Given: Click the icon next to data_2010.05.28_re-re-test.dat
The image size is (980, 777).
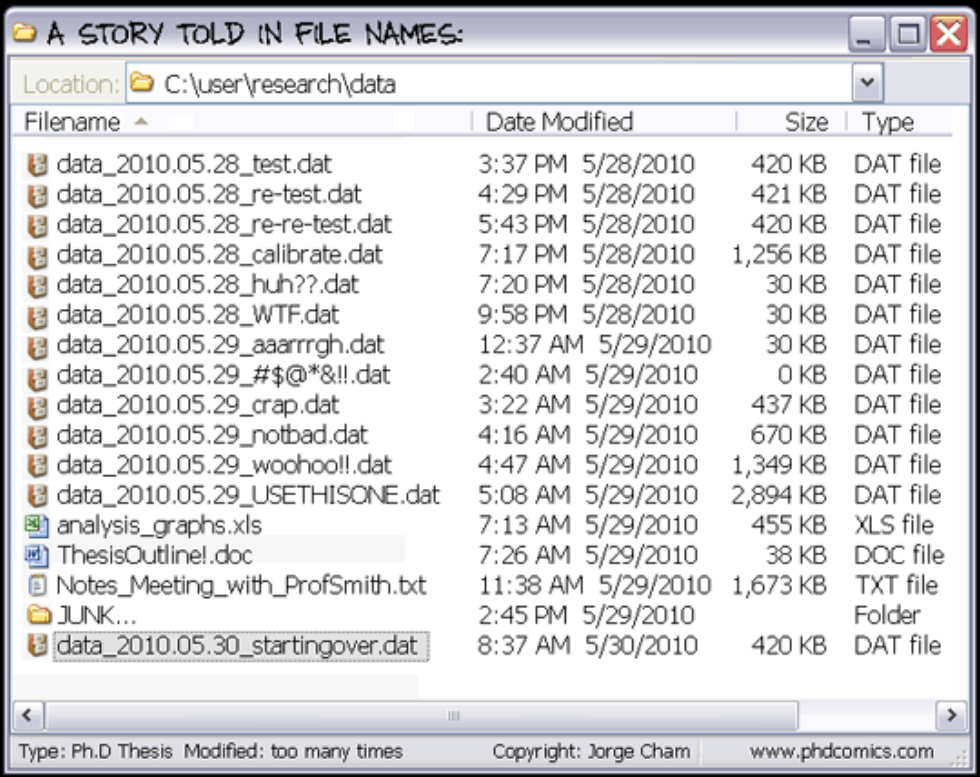Looking at the screenshot, I should 38,225.
